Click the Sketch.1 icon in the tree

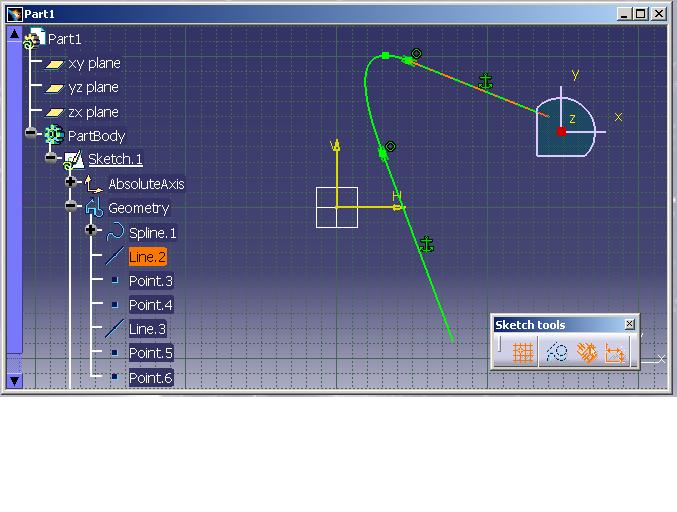pos(73,160)
